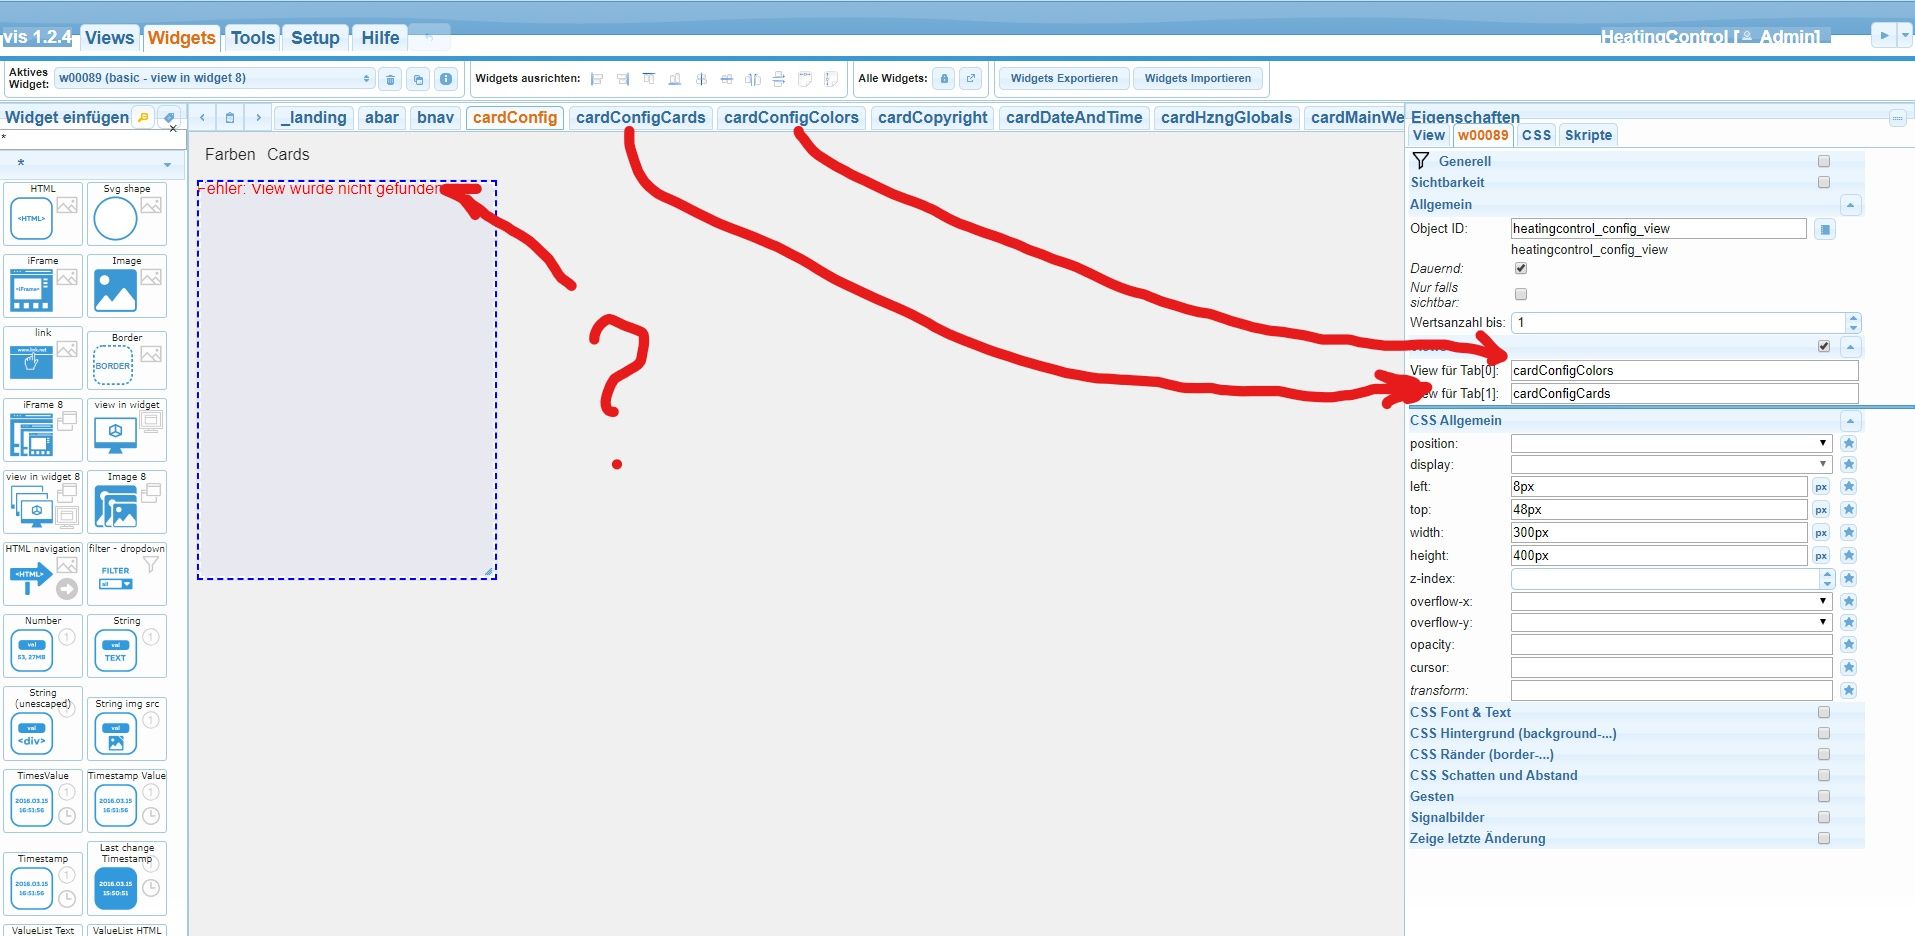Click the star icon beside position field

[1849, 443]
